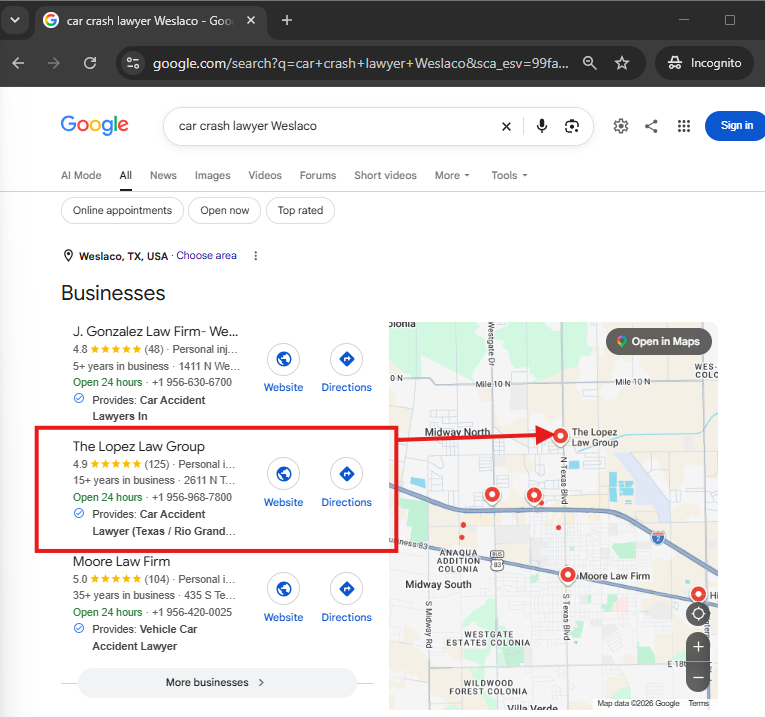Expand the More dropdown

click(x=452, y=176)
